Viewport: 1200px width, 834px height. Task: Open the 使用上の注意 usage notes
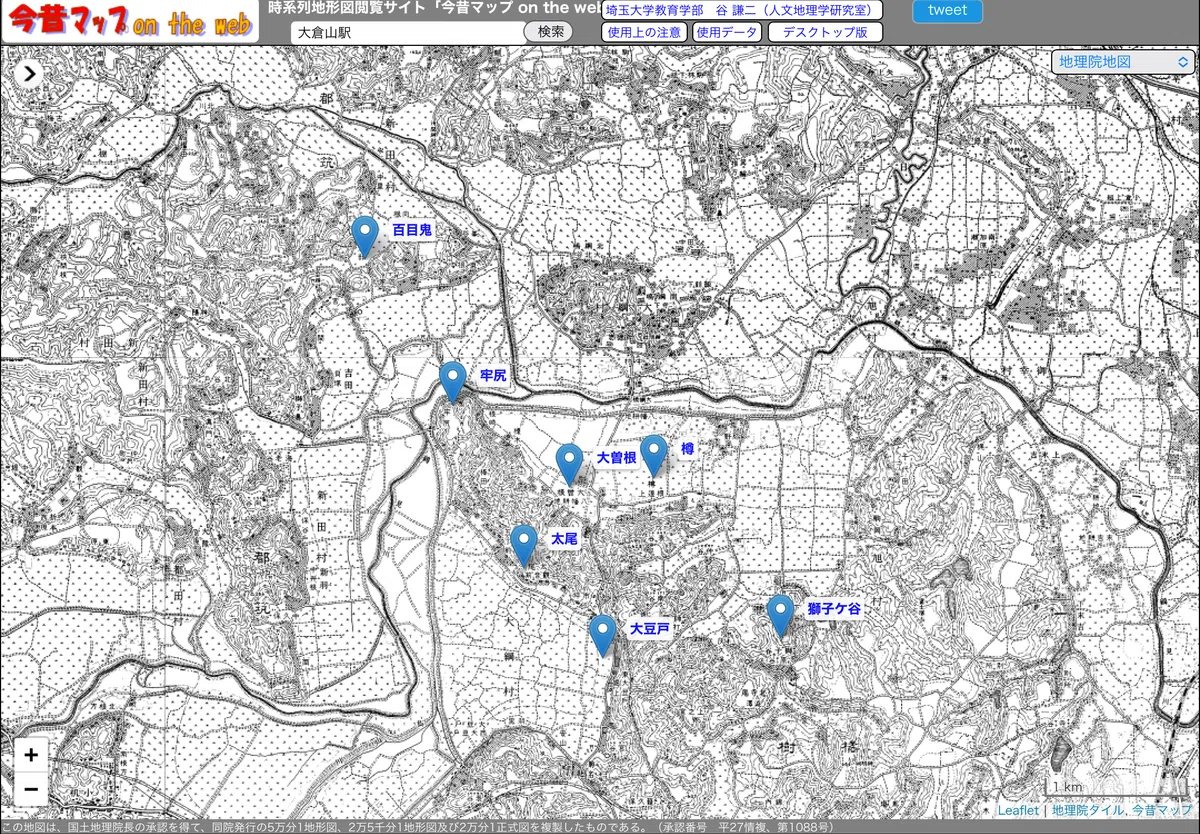point(644,32)
